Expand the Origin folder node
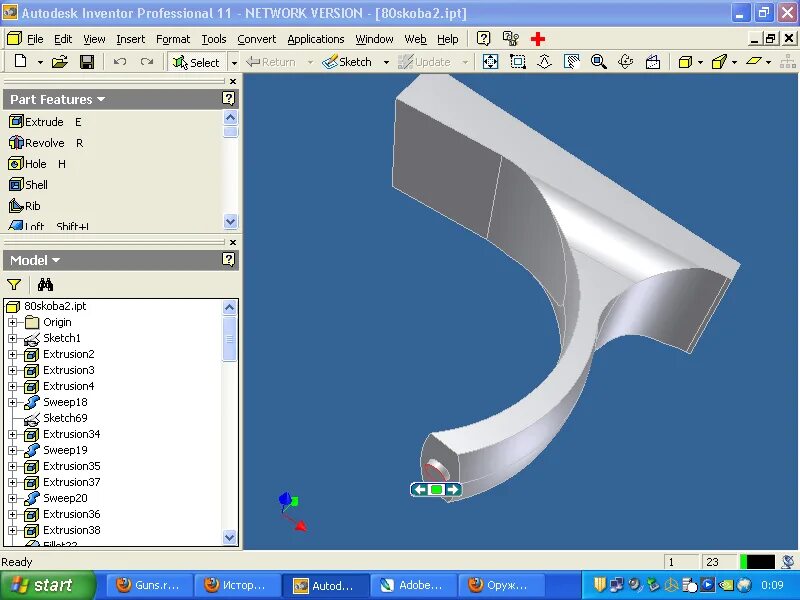 coord(12,322)
